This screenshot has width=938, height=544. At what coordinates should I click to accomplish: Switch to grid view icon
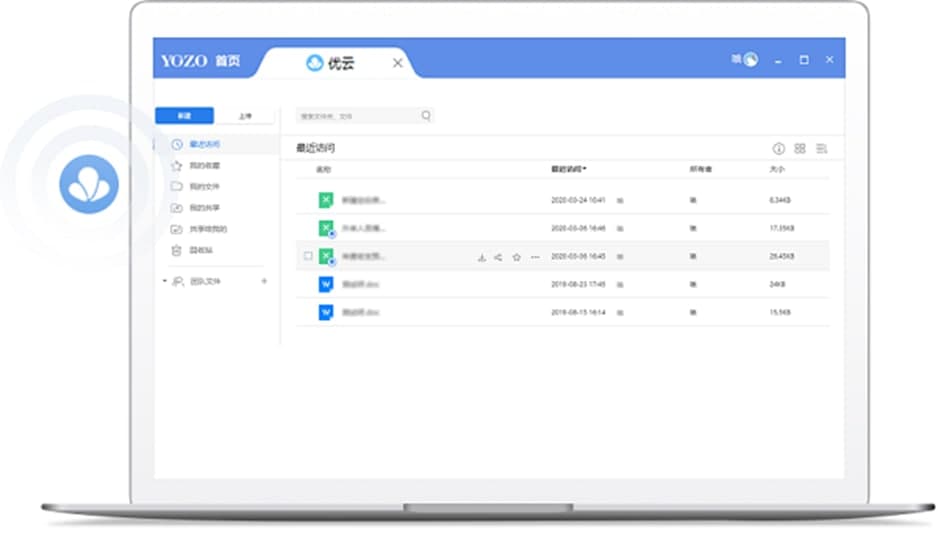pos(800,148)
